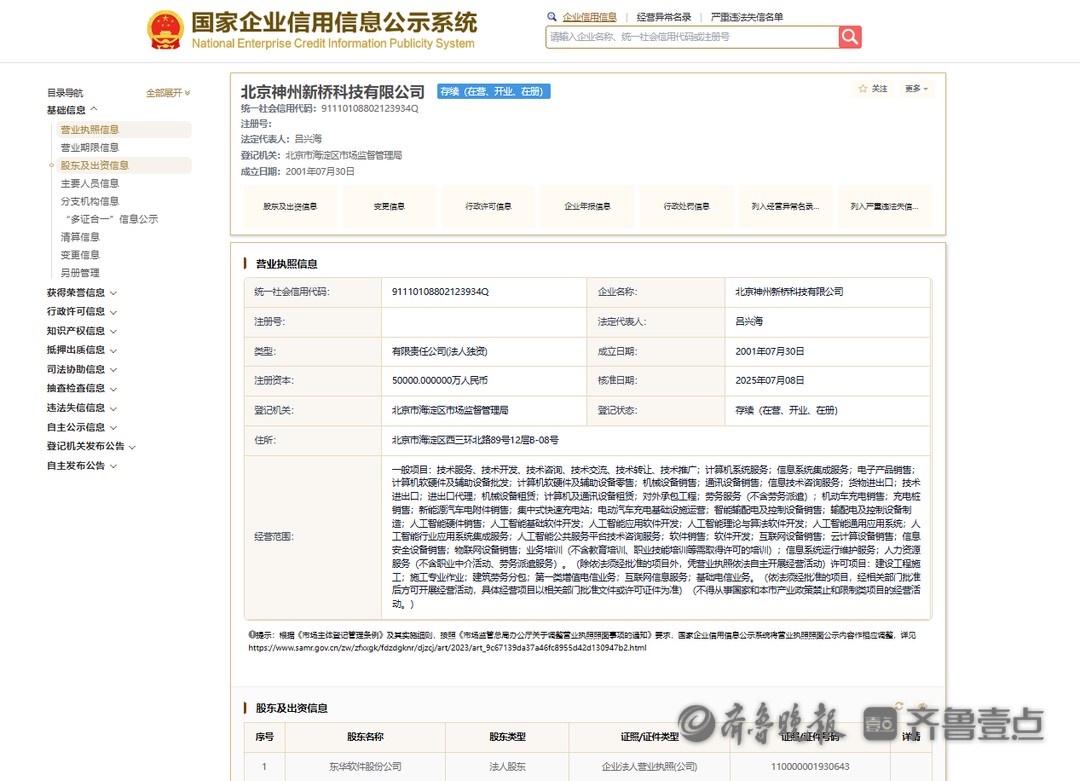The height and width of the screenshot is (781, 1080).
Task: Expand the 知识产权信息 section
Action: 82,331
